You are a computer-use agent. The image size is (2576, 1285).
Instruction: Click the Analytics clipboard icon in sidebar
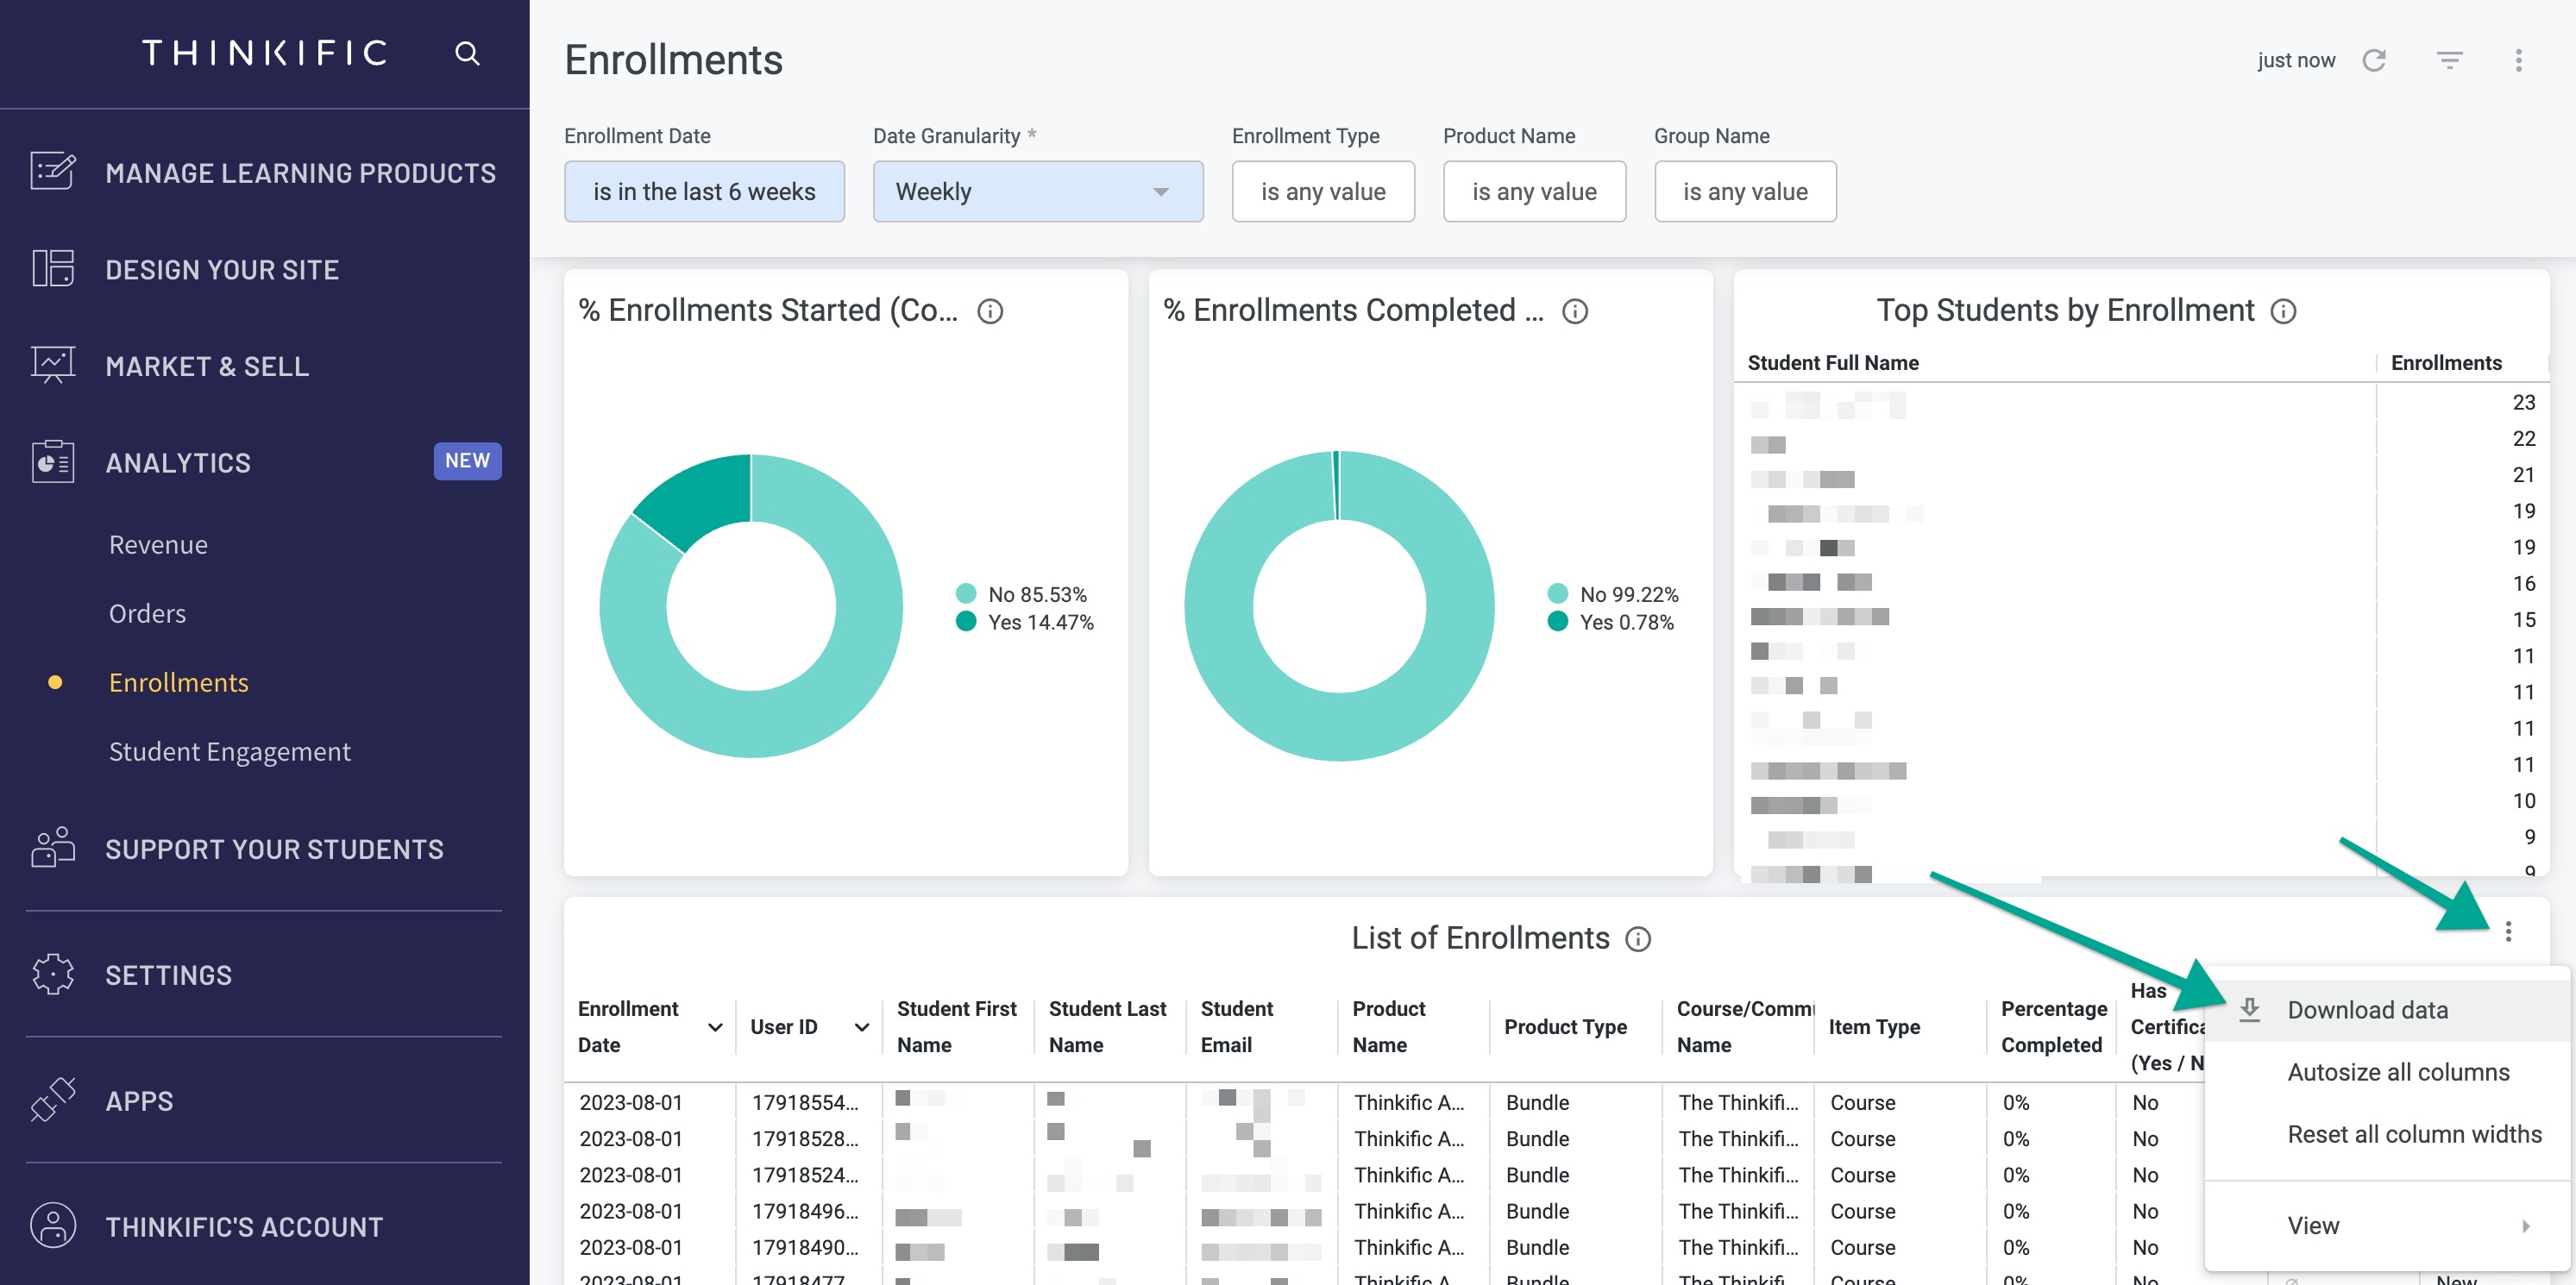(52, 462)
